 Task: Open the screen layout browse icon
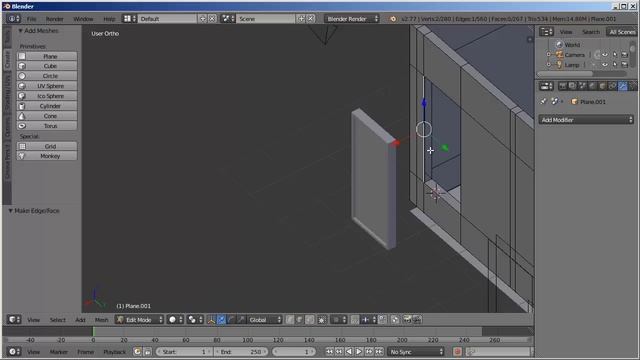click(x=130, y=19)
